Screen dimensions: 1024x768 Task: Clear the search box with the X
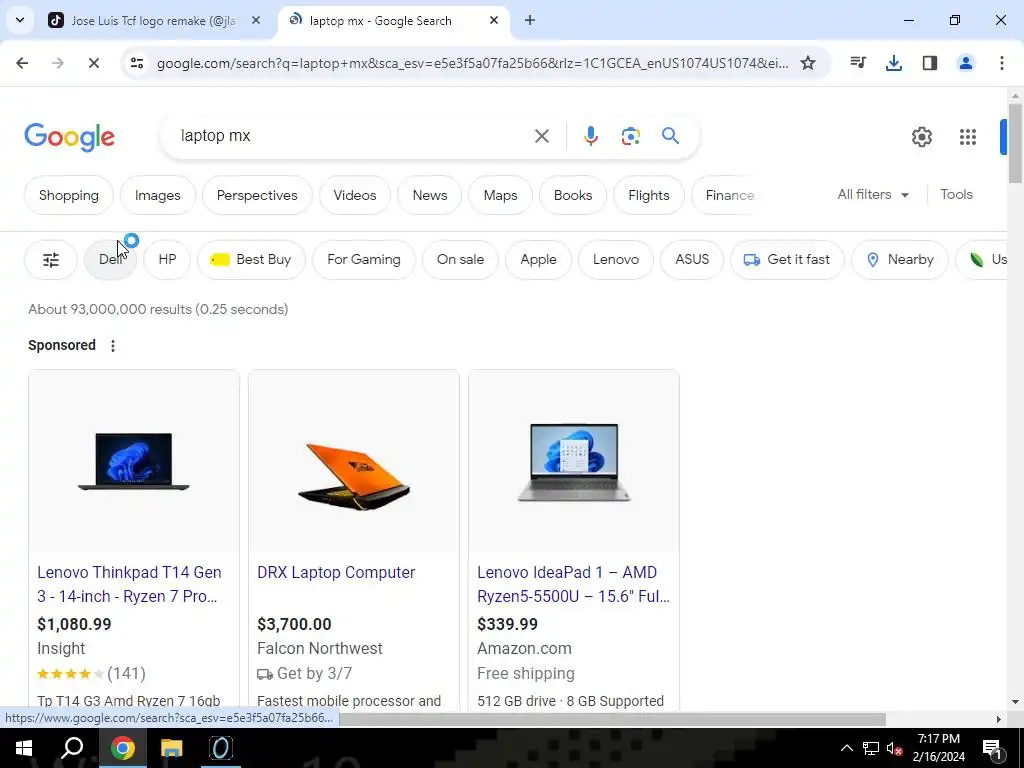coord(541,136)
